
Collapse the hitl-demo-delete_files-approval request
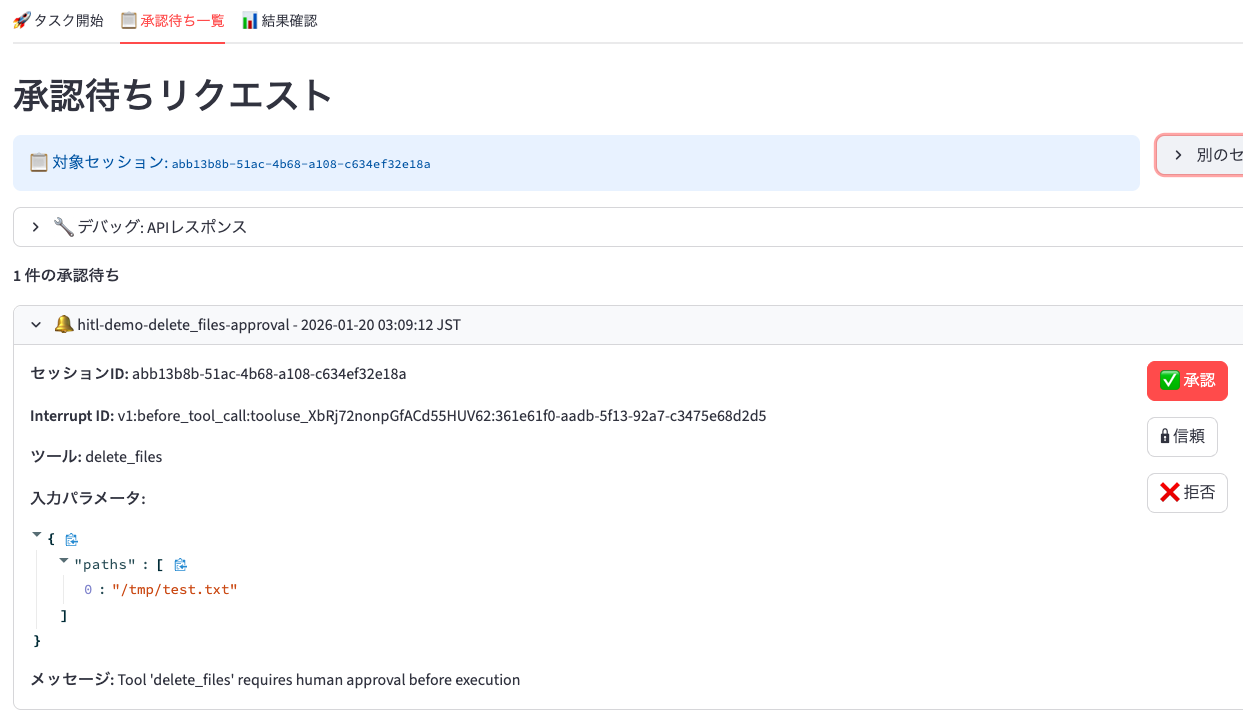(x=628, y=325)
